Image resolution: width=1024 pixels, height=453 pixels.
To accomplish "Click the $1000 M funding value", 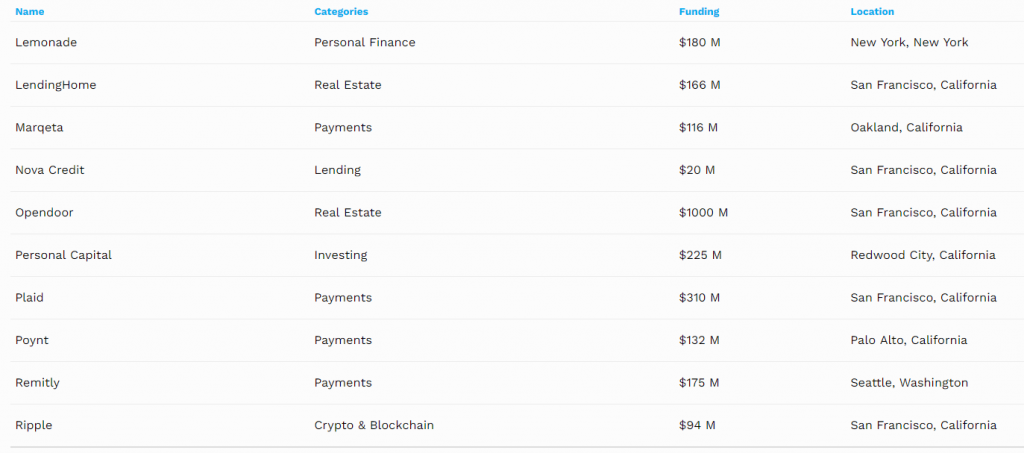I will point(703,213).
